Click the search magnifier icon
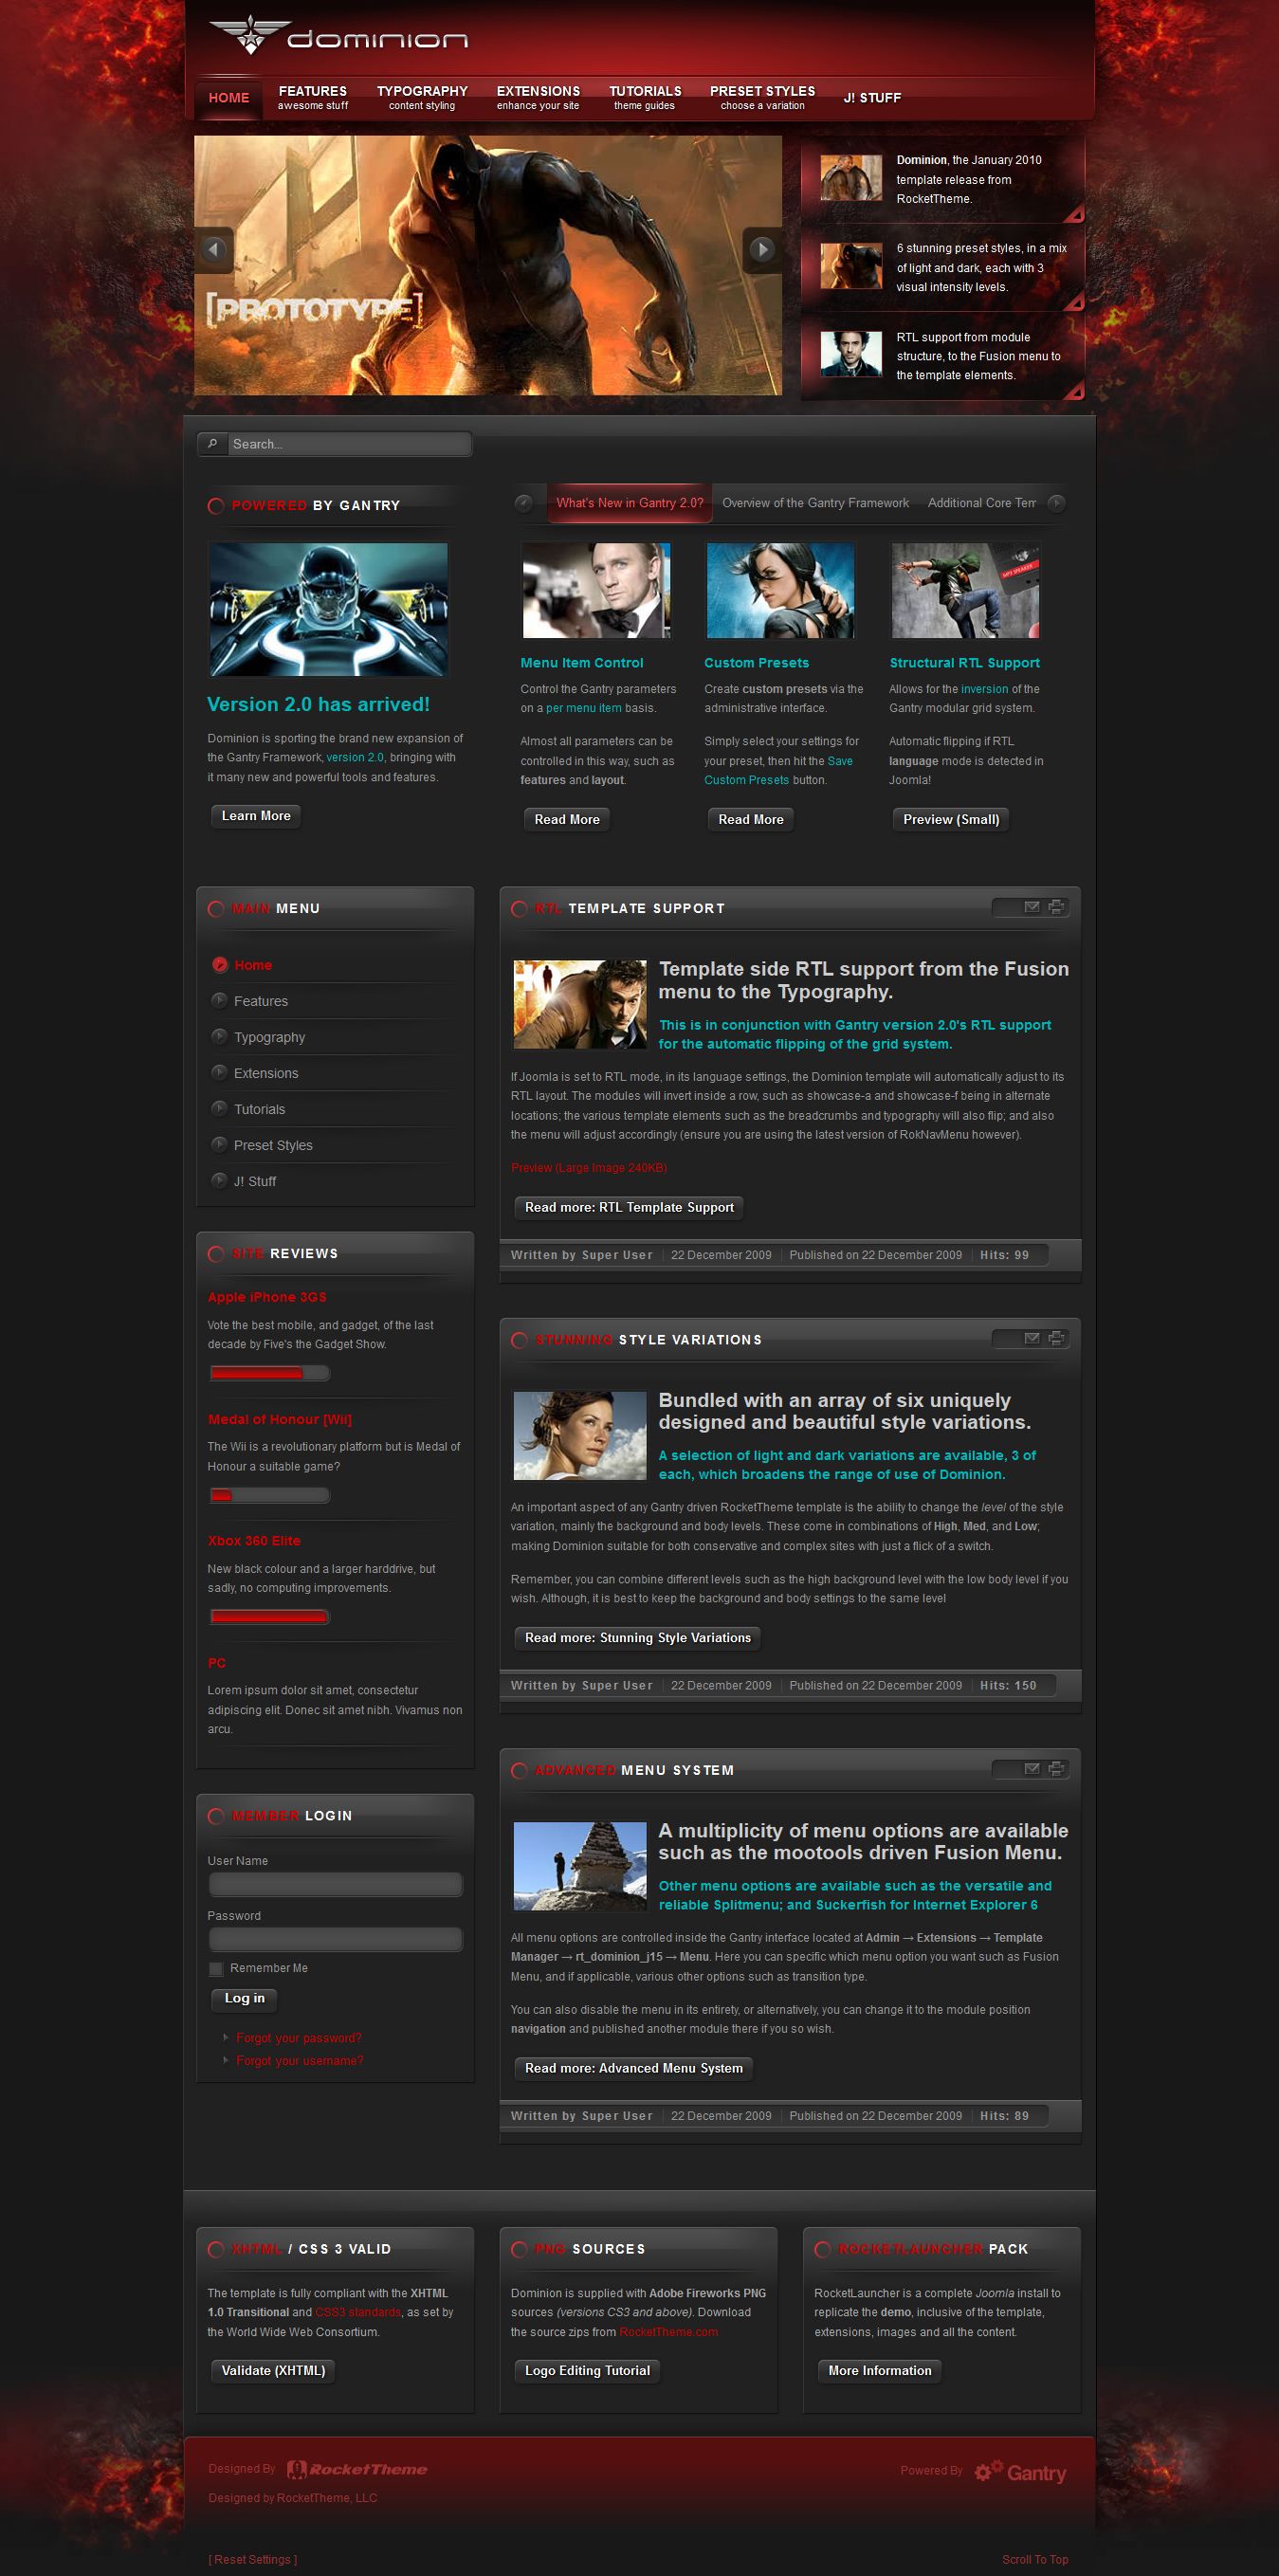 (x=213, y=444)
